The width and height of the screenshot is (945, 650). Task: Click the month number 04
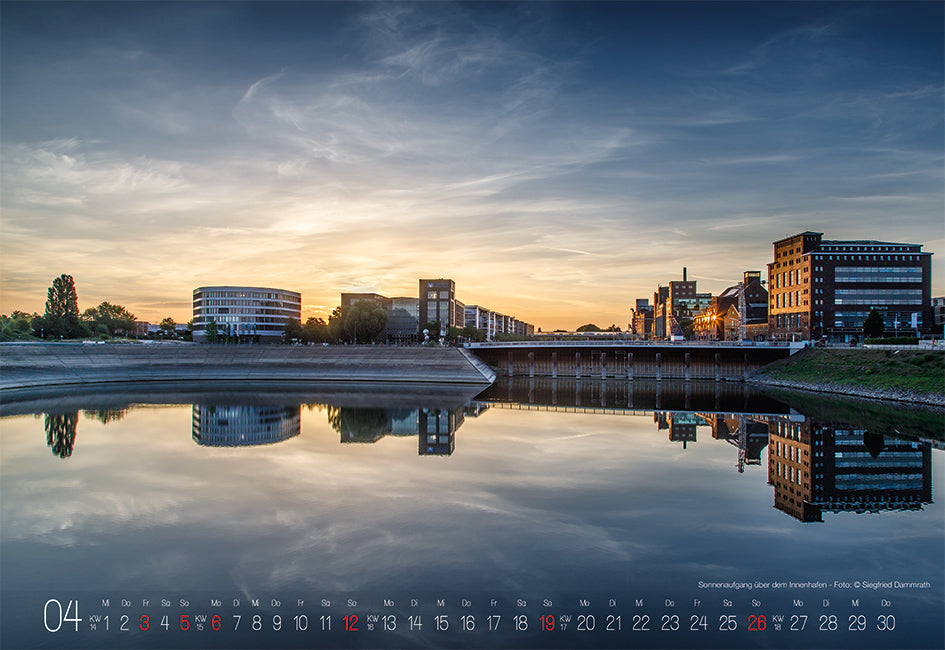62,616
